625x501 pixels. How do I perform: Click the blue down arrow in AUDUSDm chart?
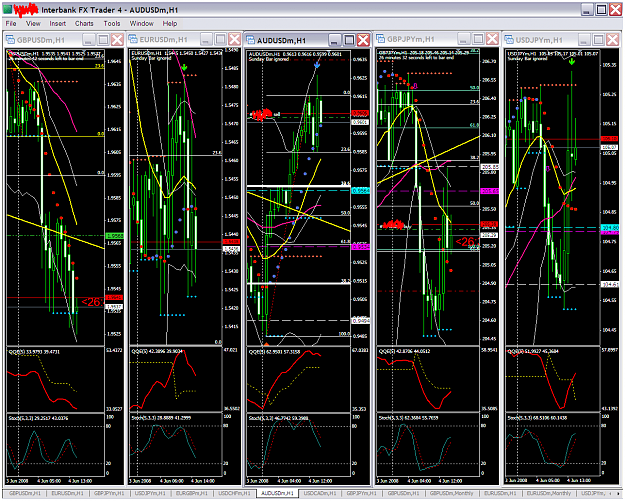tap(317, 64)
